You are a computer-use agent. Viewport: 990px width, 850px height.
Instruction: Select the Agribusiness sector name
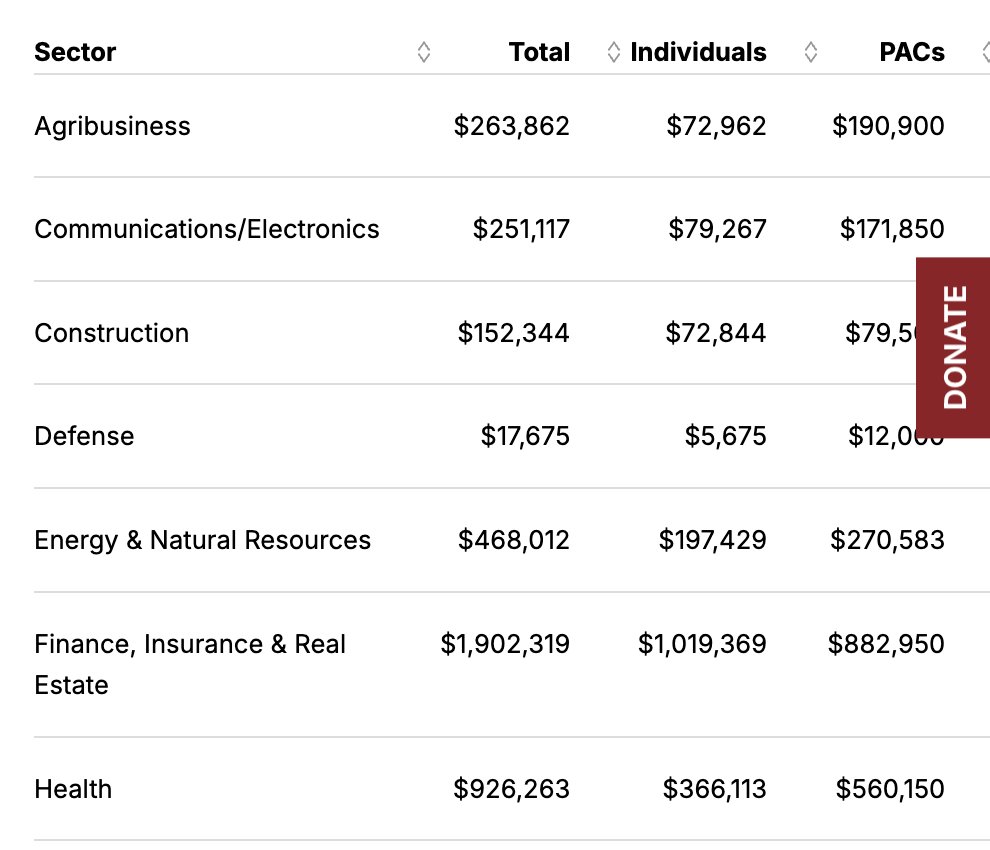[x=112, y=126]
